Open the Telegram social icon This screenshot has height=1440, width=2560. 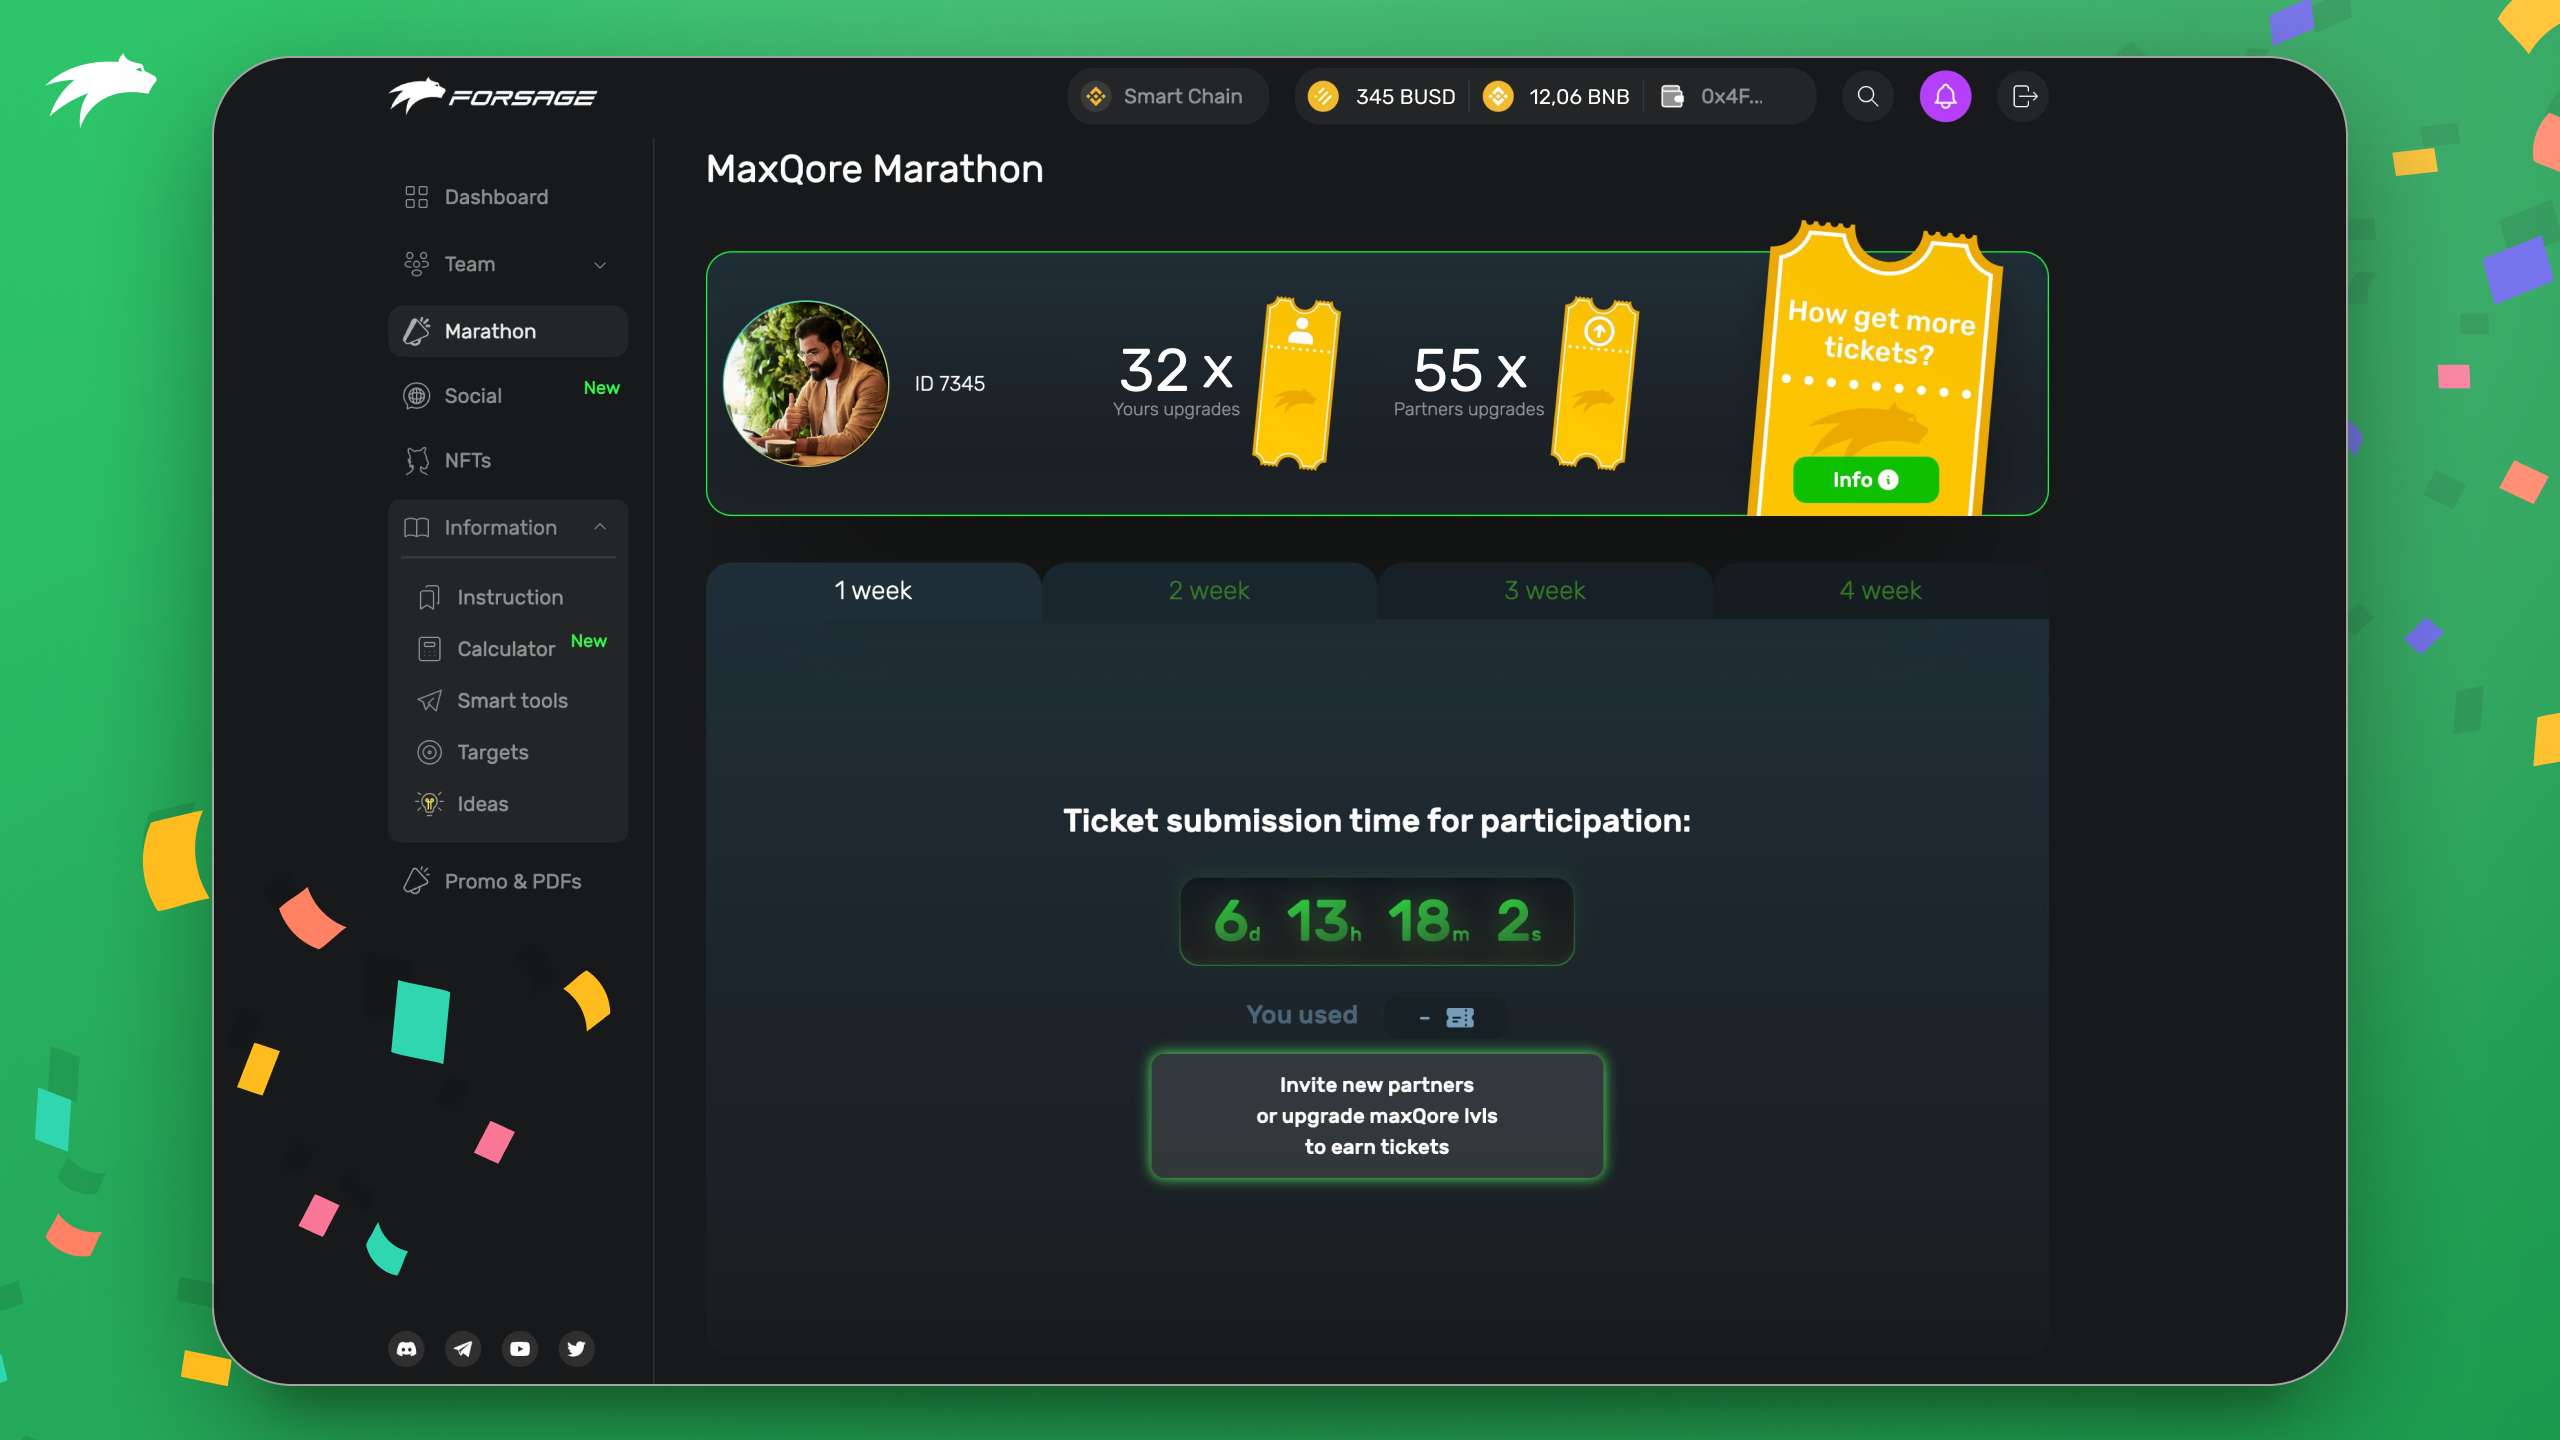(x=463, y=1348)
